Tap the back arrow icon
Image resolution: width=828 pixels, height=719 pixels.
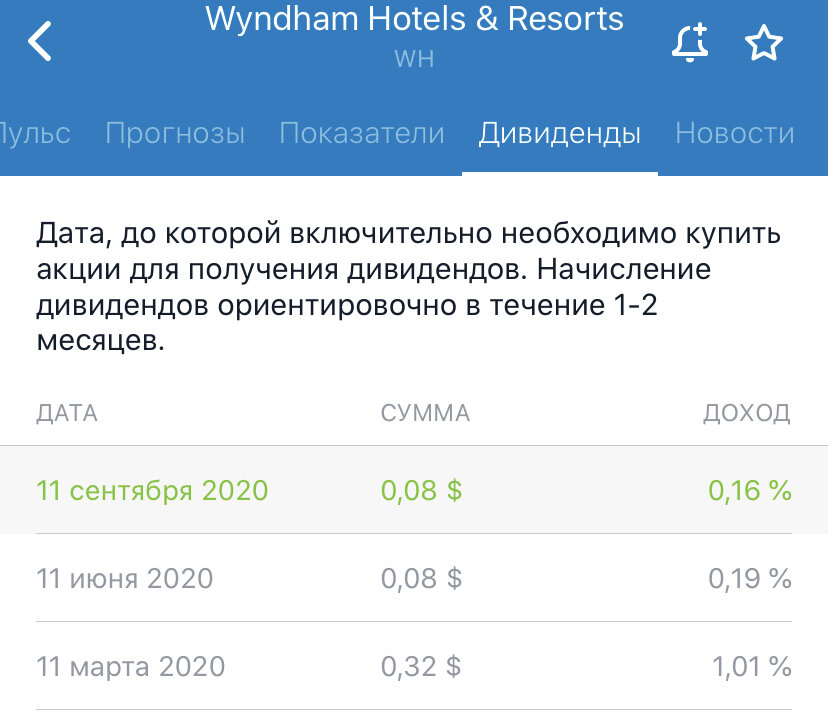40,41
